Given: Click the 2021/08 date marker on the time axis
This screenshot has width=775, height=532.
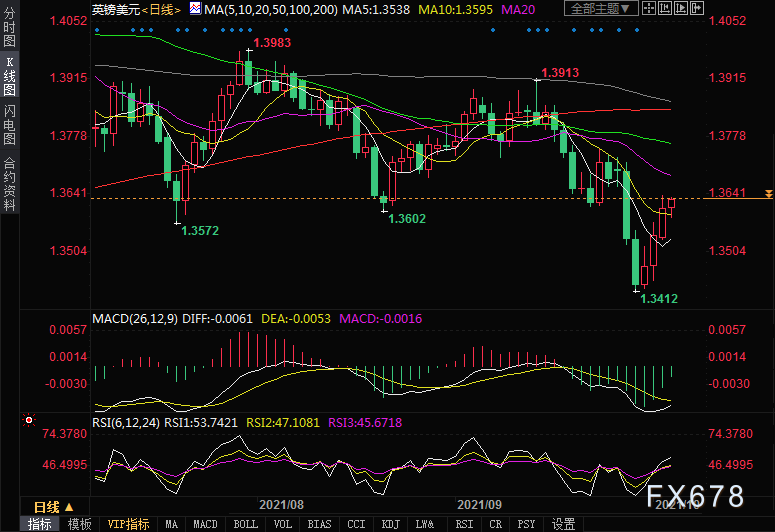Looking at the screenshot, I should click(x=281, y=505).
